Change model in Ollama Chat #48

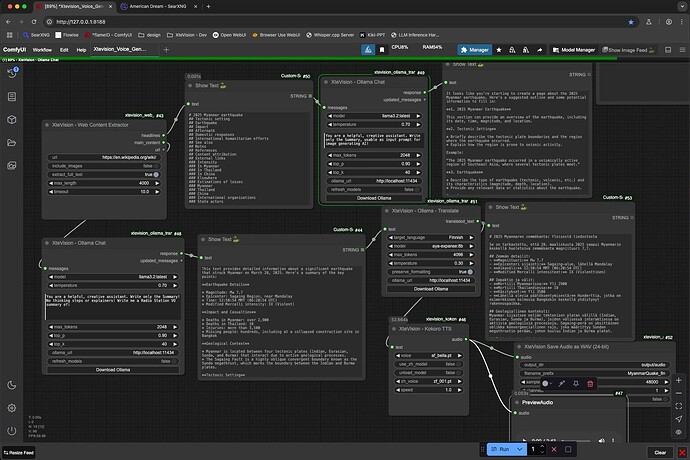tap(113, 277)
